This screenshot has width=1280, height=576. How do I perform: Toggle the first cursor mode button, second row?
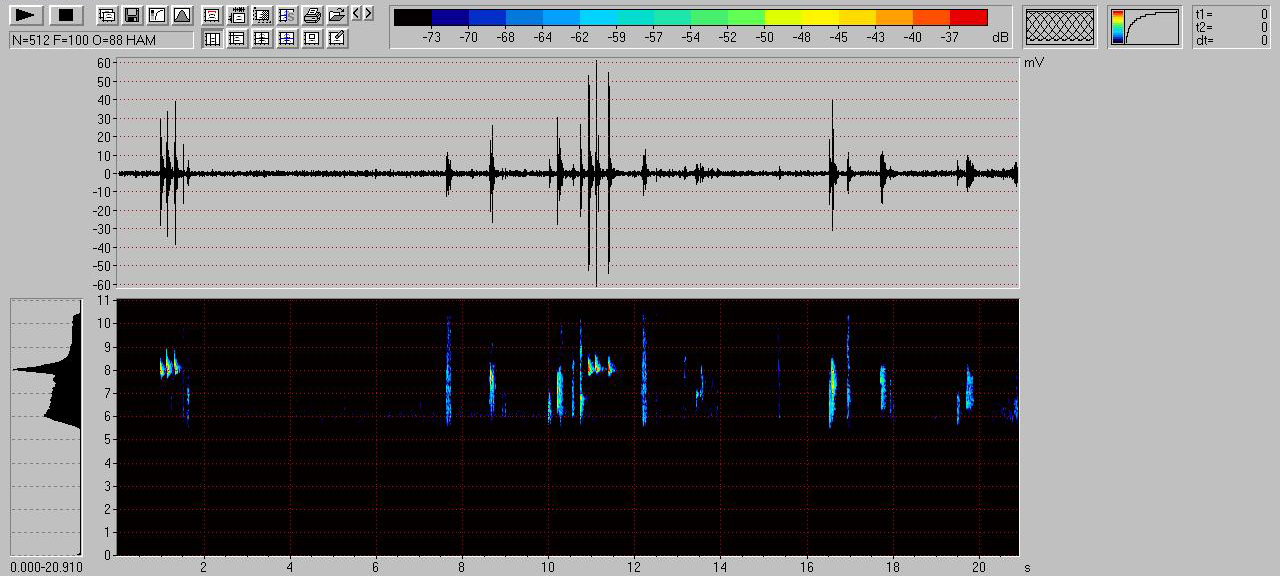coord(212,39)
